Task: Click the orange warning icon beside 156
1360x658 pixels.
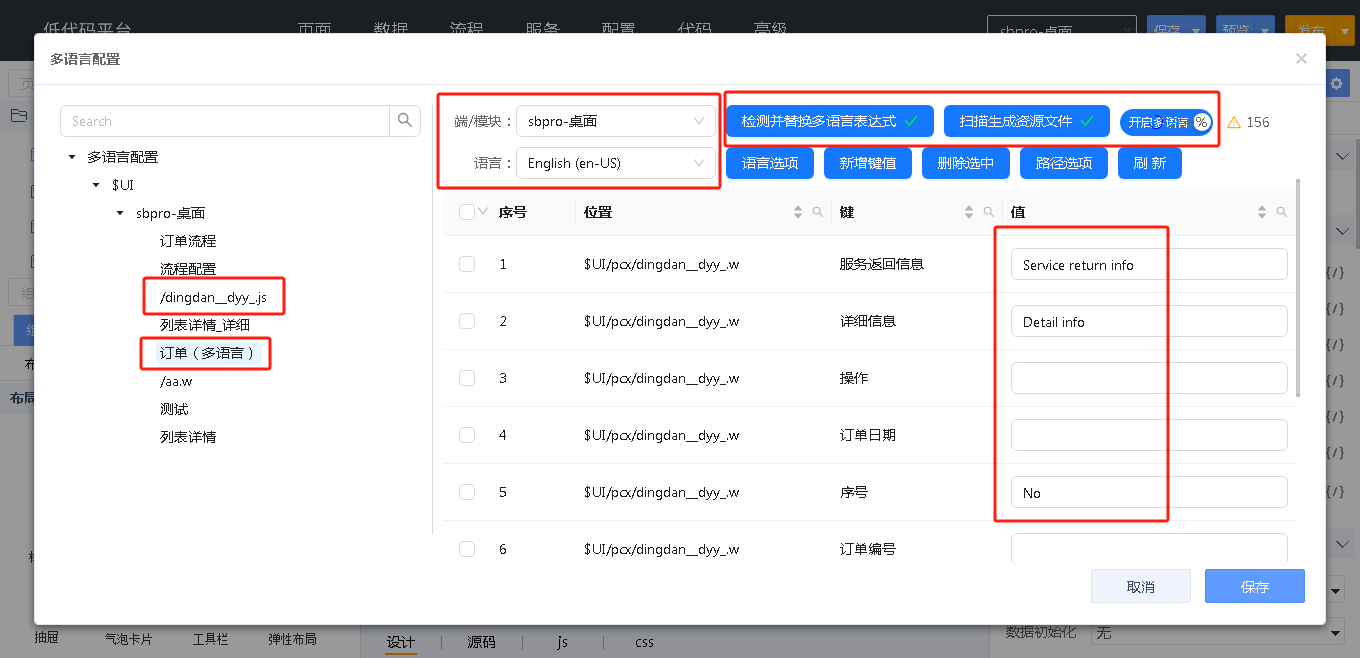Action: [1234, 122]
